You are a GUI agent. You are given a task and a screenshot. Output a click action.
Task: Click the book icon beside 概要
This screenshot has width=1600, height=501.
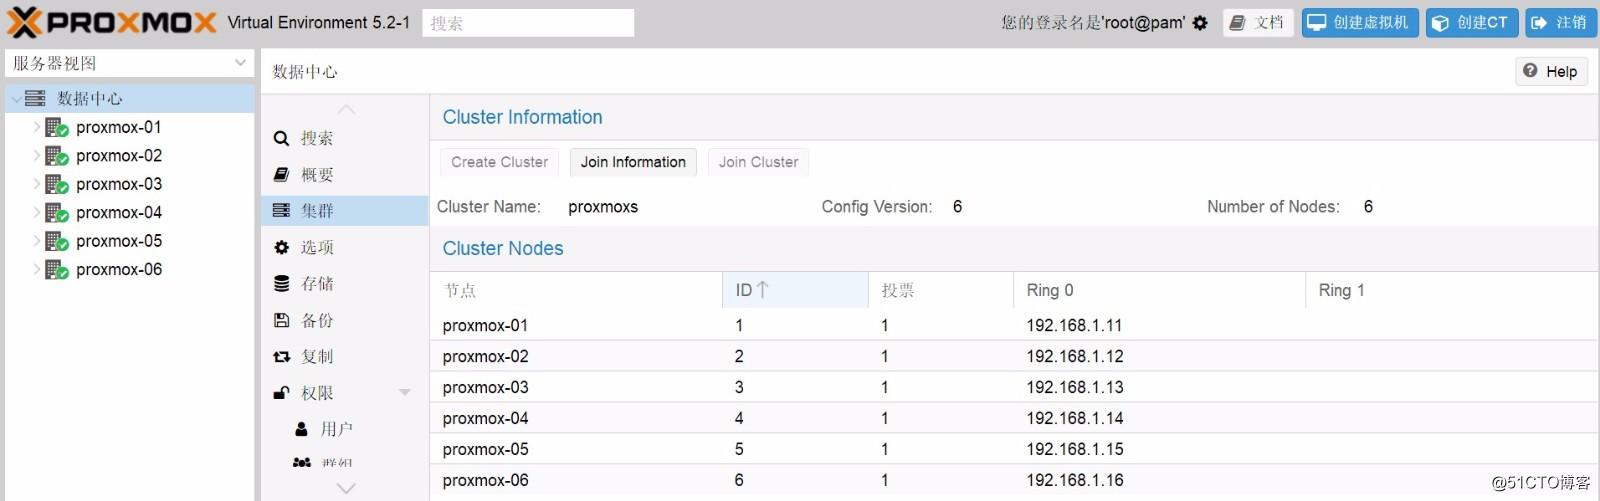coord(281,175)
